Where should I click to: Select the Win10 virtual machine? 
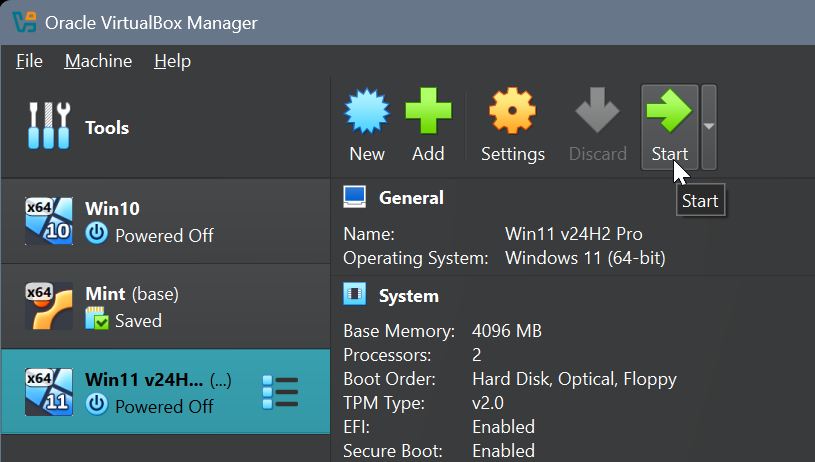(165, 221)
